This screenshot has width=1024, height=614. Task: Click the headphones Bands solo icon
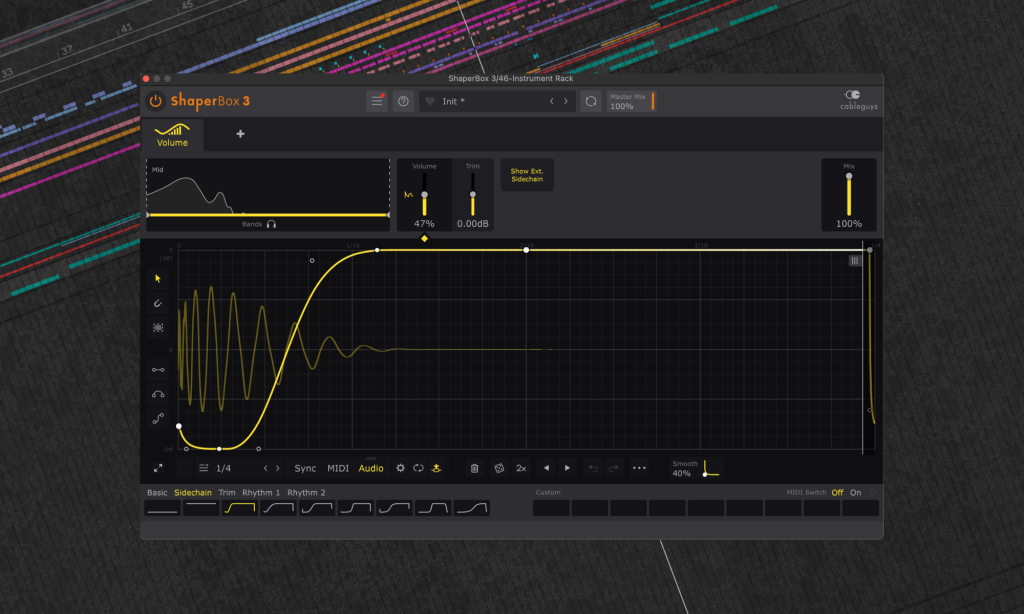[x=271, y=225]
